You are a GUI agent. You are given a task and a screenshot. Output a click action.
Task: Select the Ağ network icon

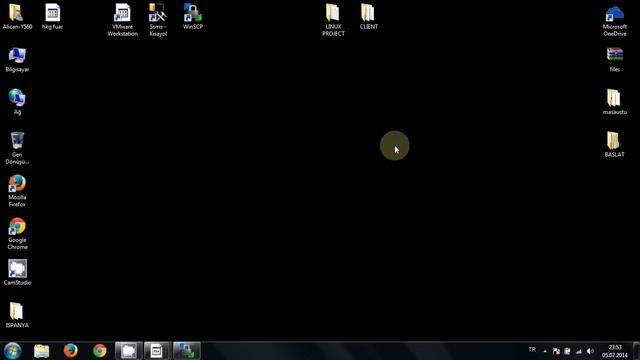tap(17, 102)
